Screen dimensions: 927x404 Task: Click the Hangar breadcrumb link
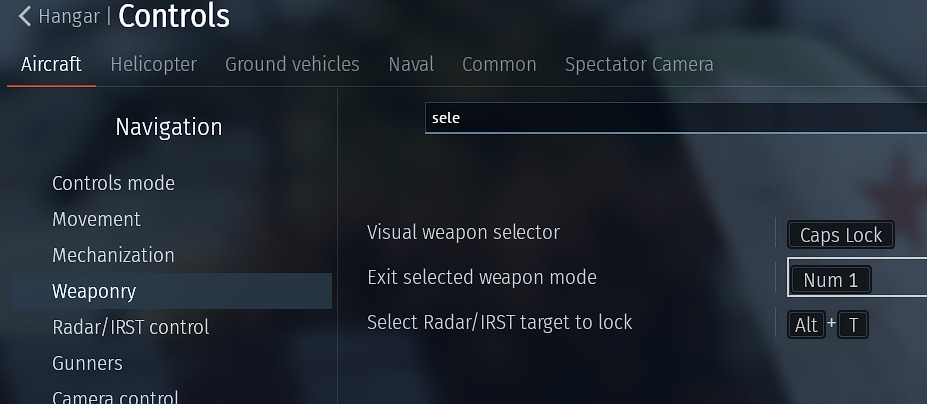(x=70, y=17)
